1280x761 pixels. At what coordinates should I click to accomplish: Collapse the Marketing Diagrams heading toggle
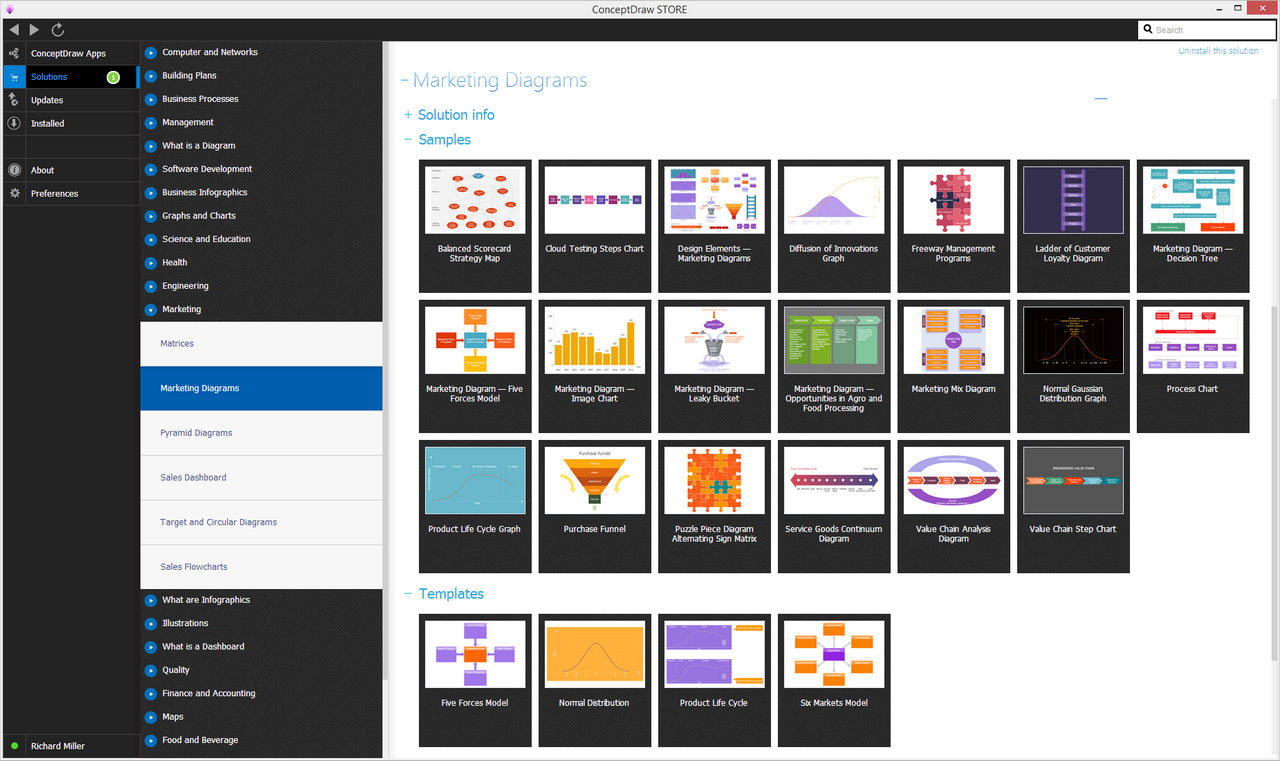point(405,81)
